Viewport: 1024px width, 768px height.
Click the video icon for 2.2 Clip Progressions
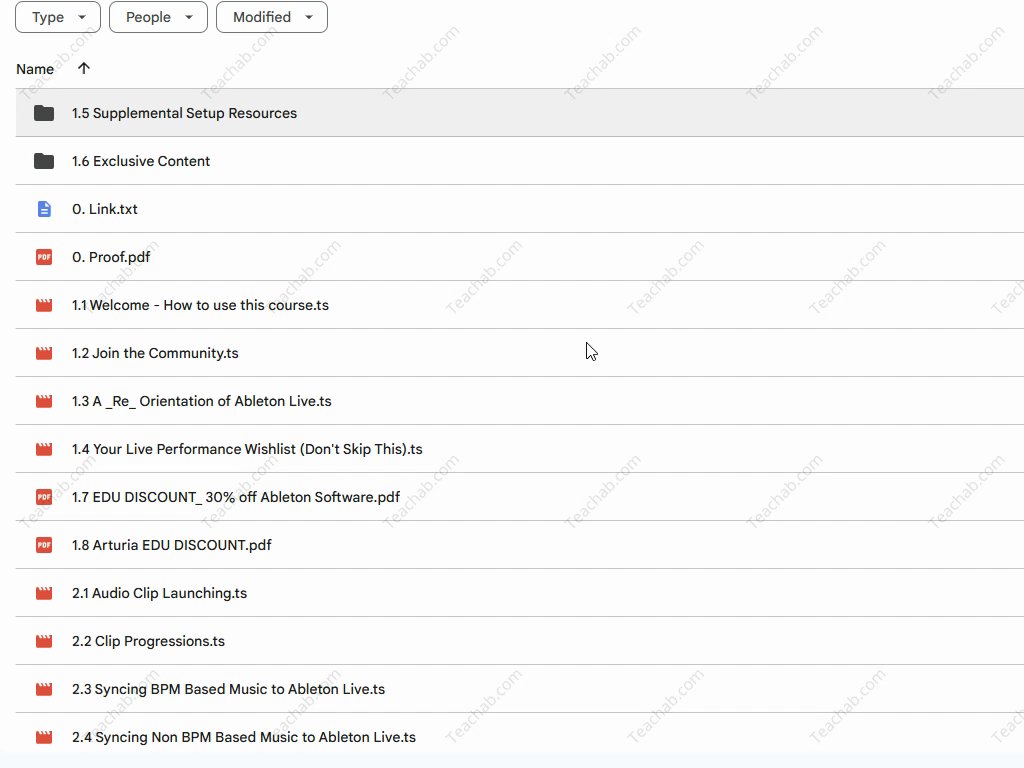tap(44, 641)
